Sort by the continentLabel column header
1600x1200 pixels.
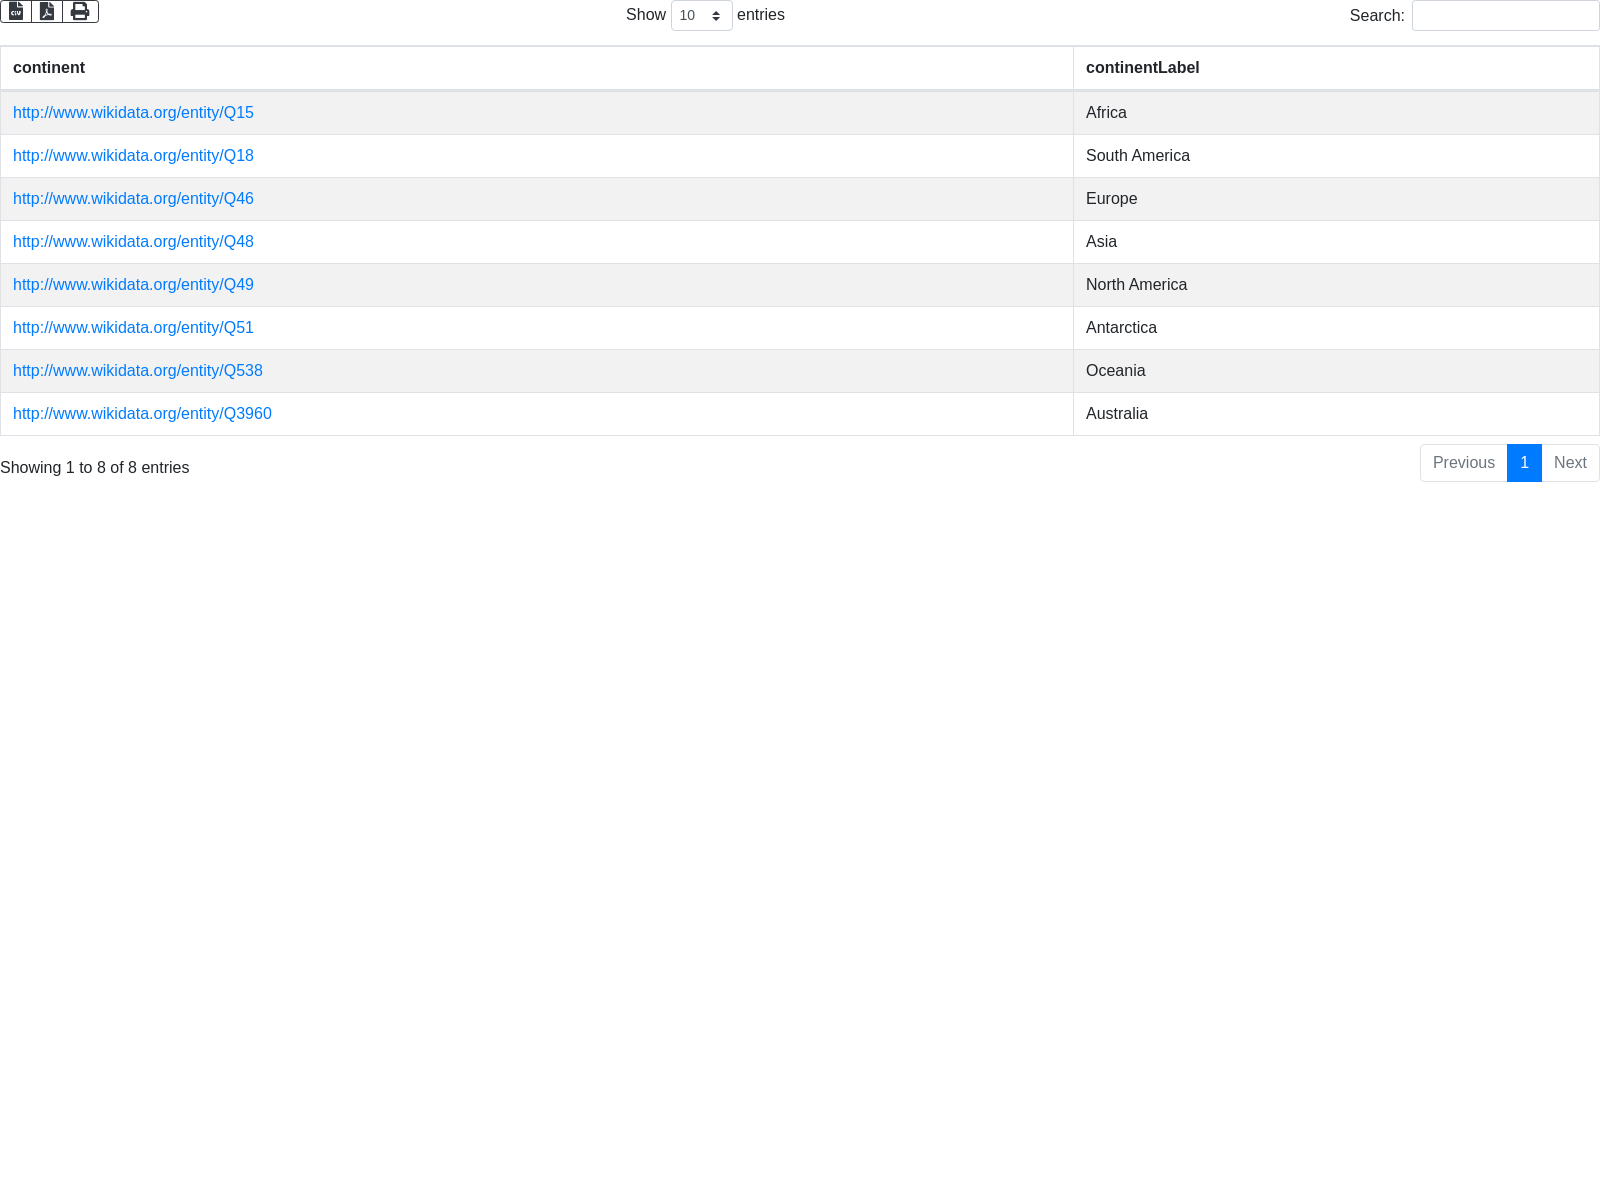[x=1142, y=68]
